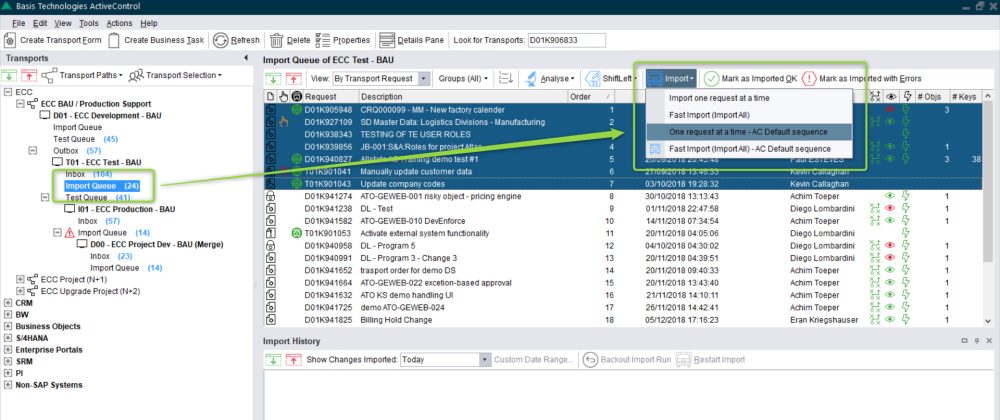Click the Restart Import button
This screenshot has height=420, width=1000.
(x=710, y=359)
